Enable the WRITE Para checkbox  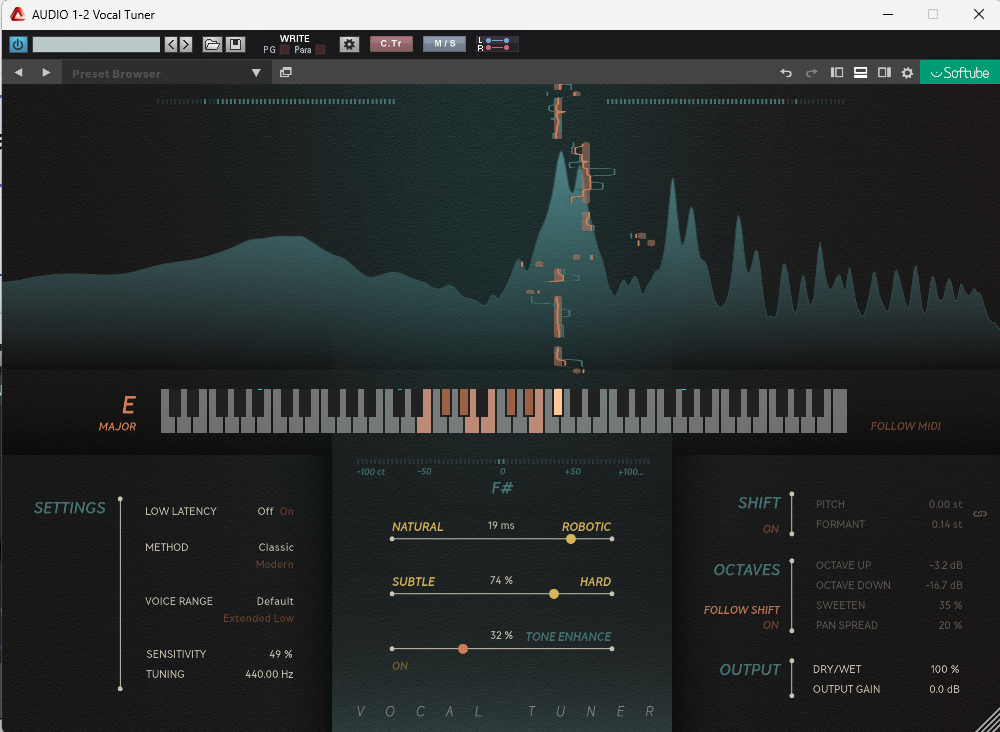coord(321,50)
